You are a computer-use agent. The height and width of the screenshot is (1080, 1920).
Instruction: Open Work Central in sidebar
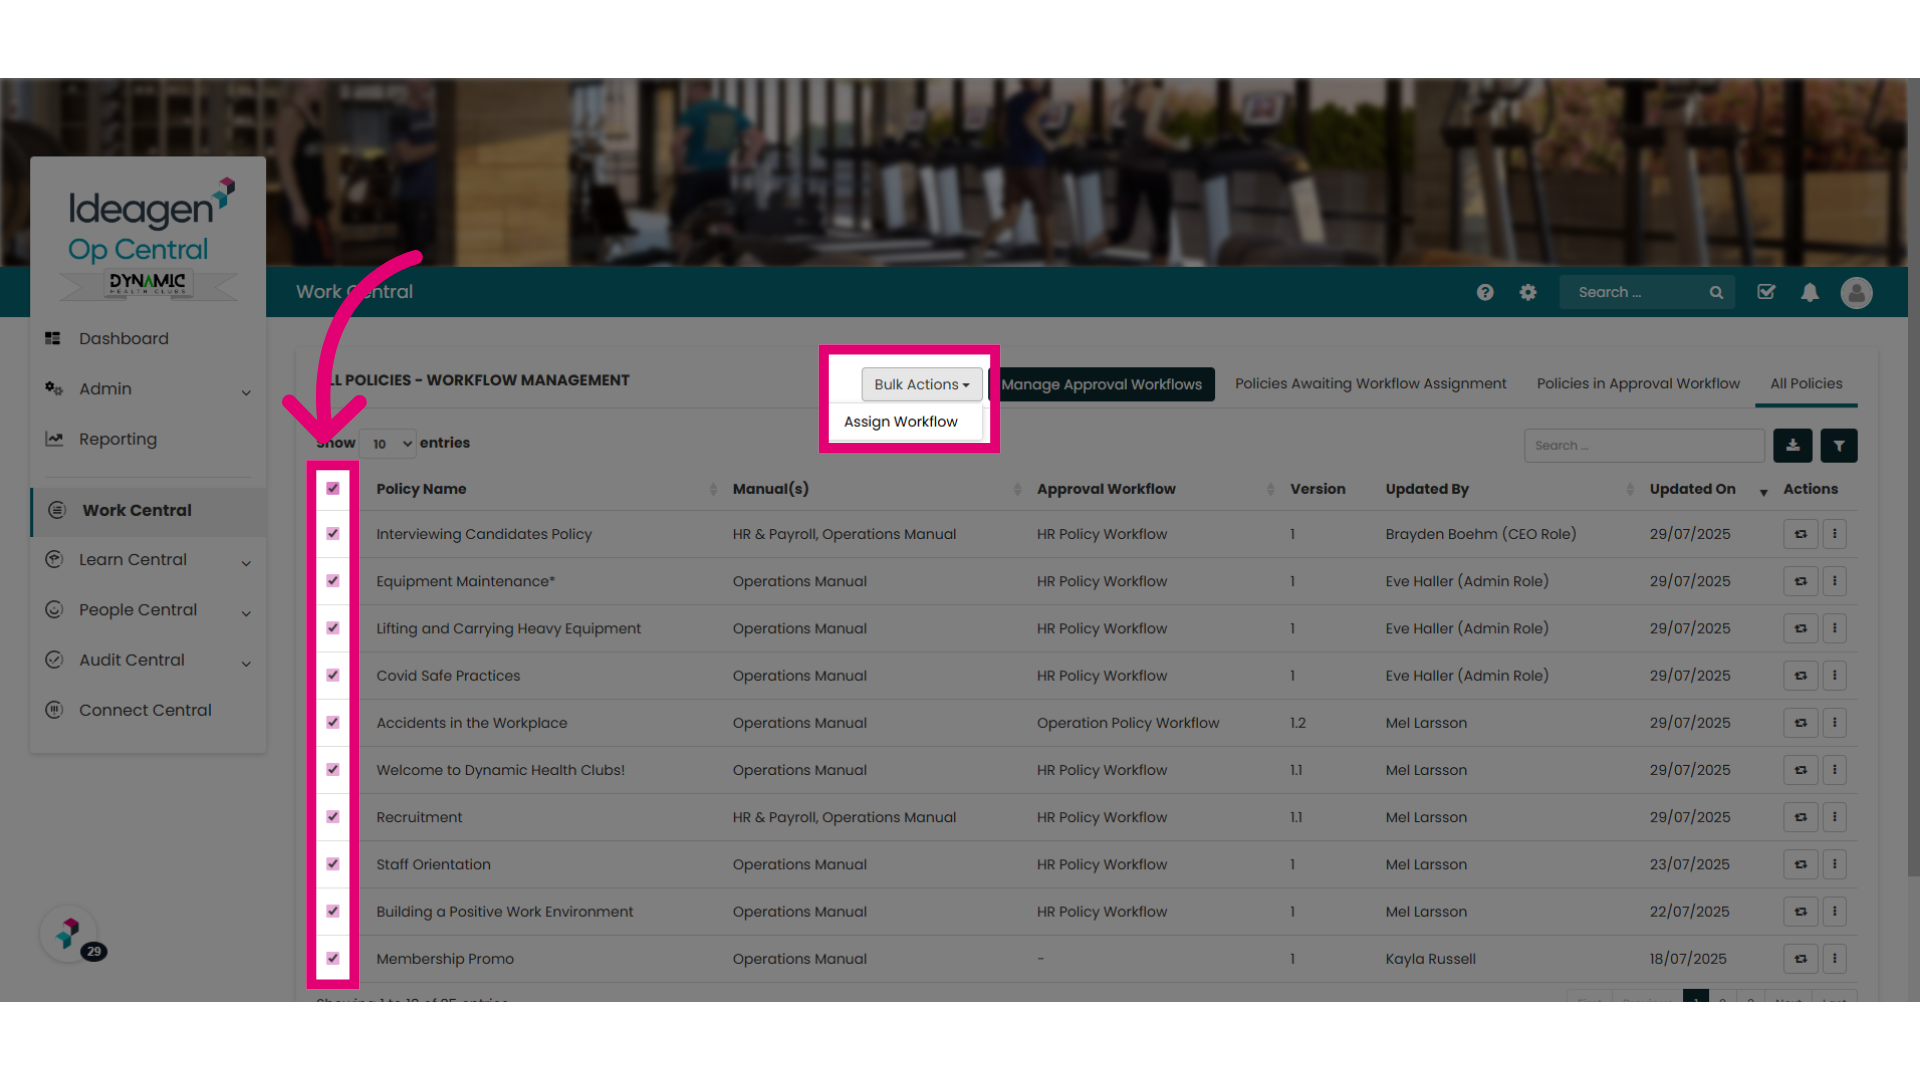(x=149, y=510)
